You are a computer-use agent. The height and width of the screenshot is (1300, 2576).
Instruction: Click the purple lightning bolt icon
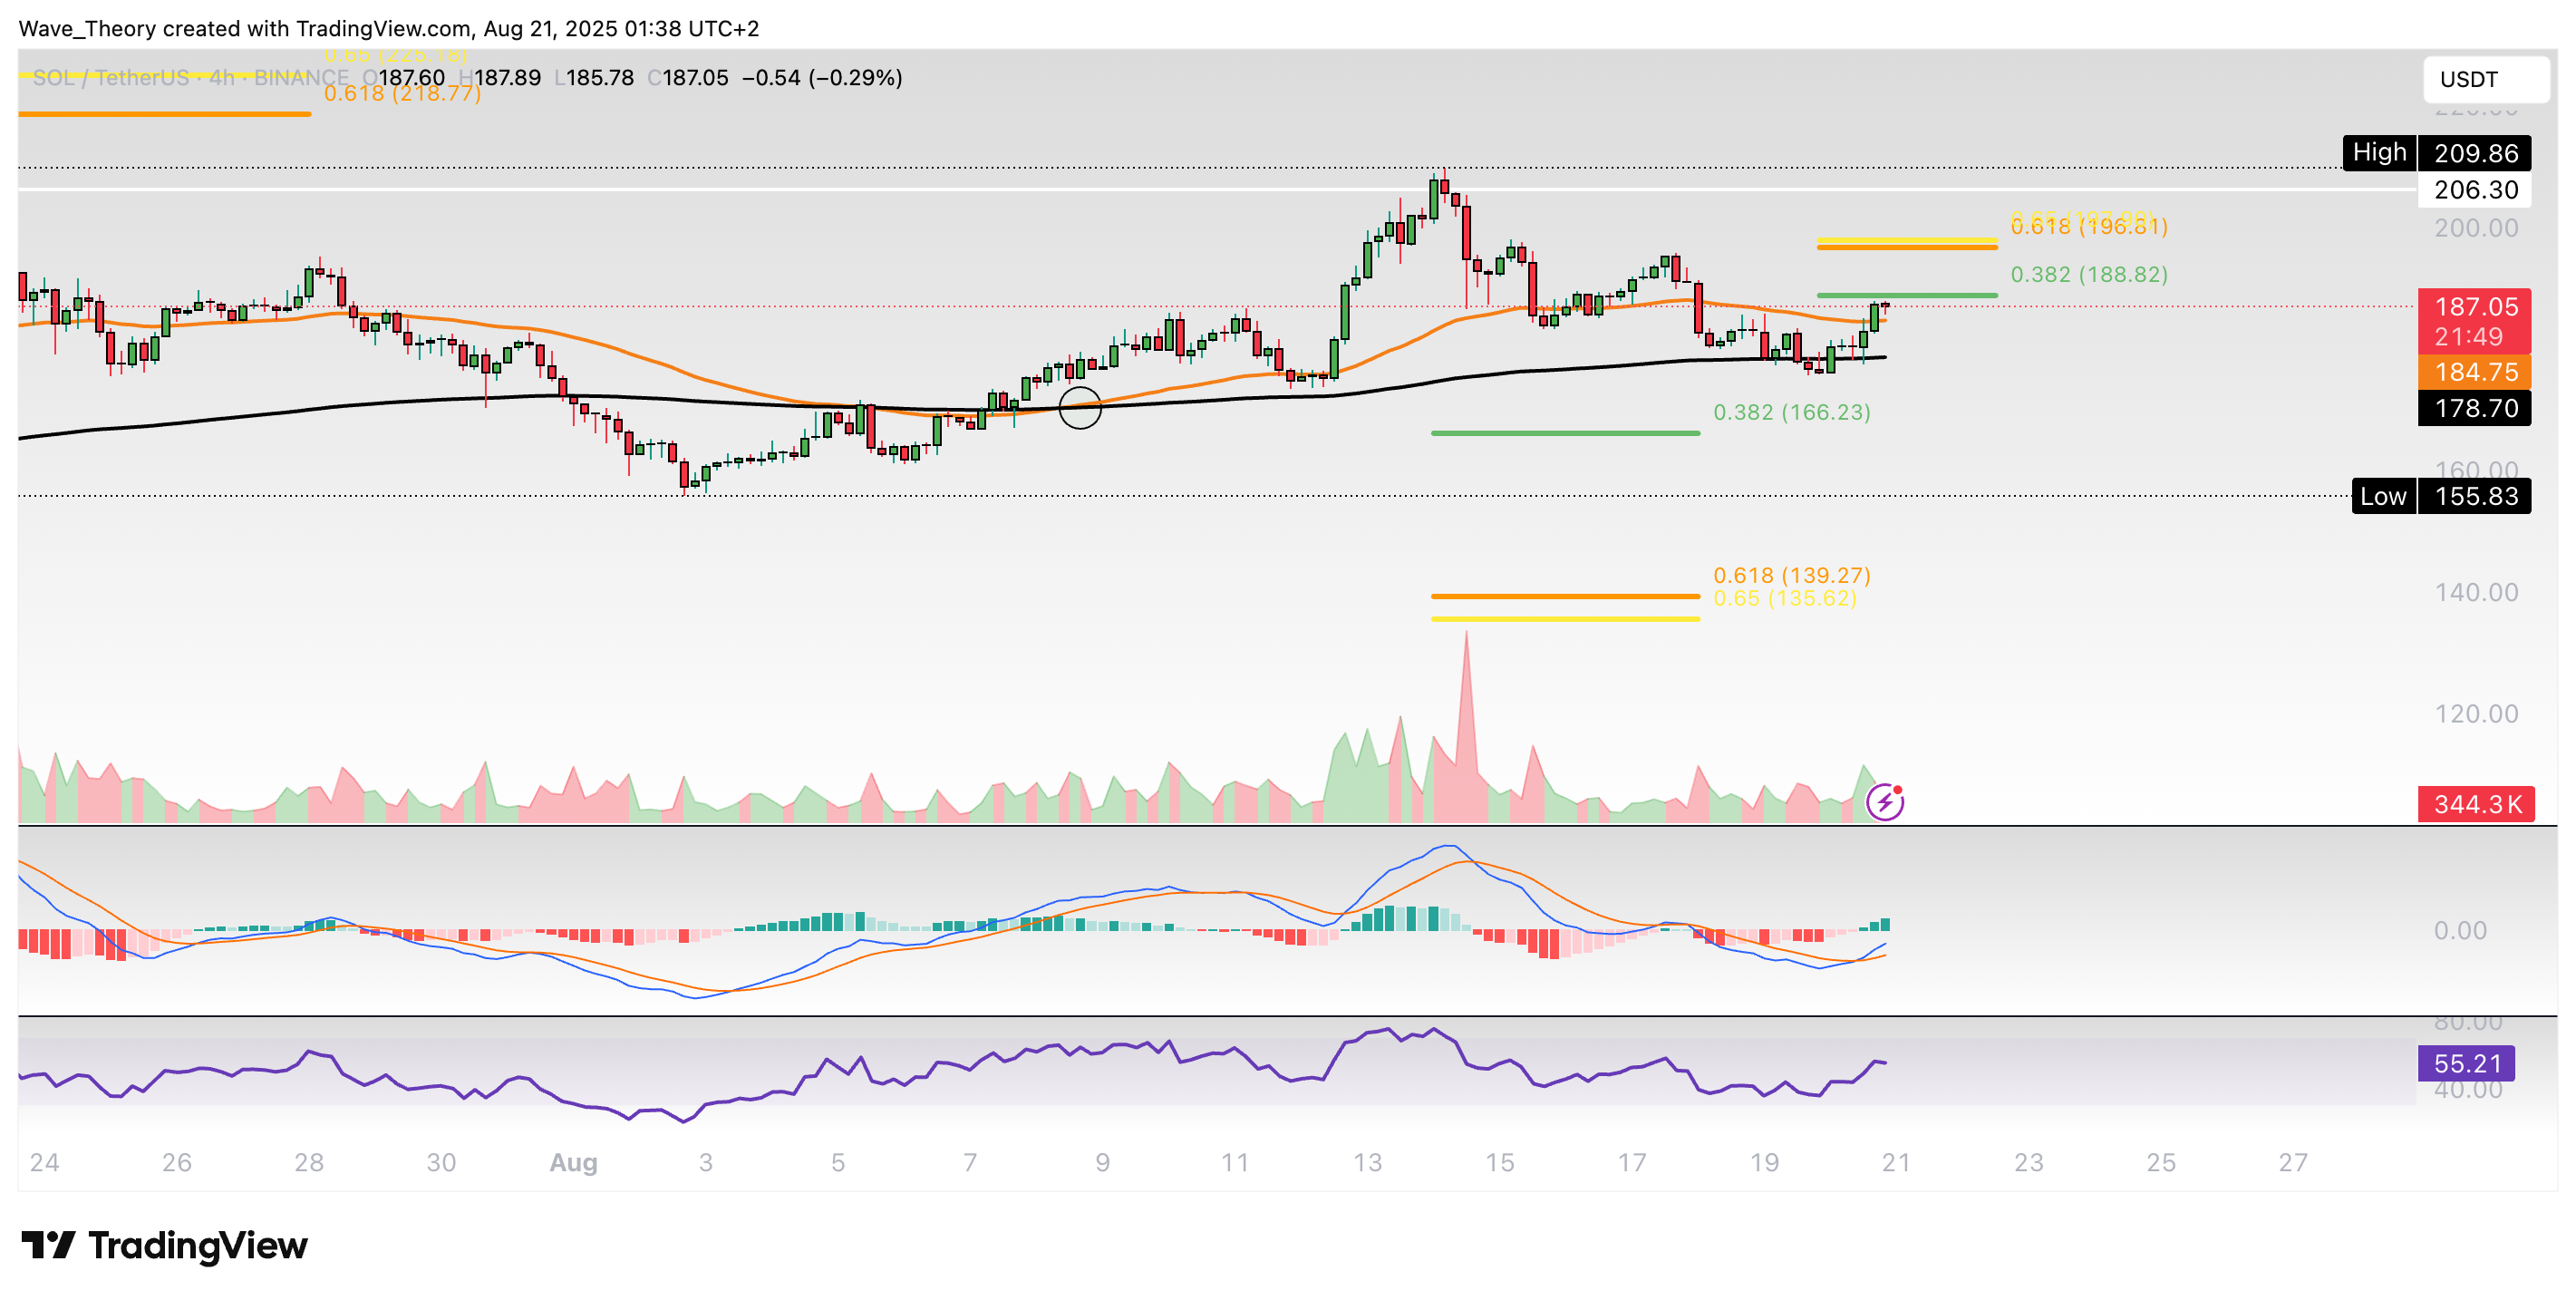point(1884,802)
